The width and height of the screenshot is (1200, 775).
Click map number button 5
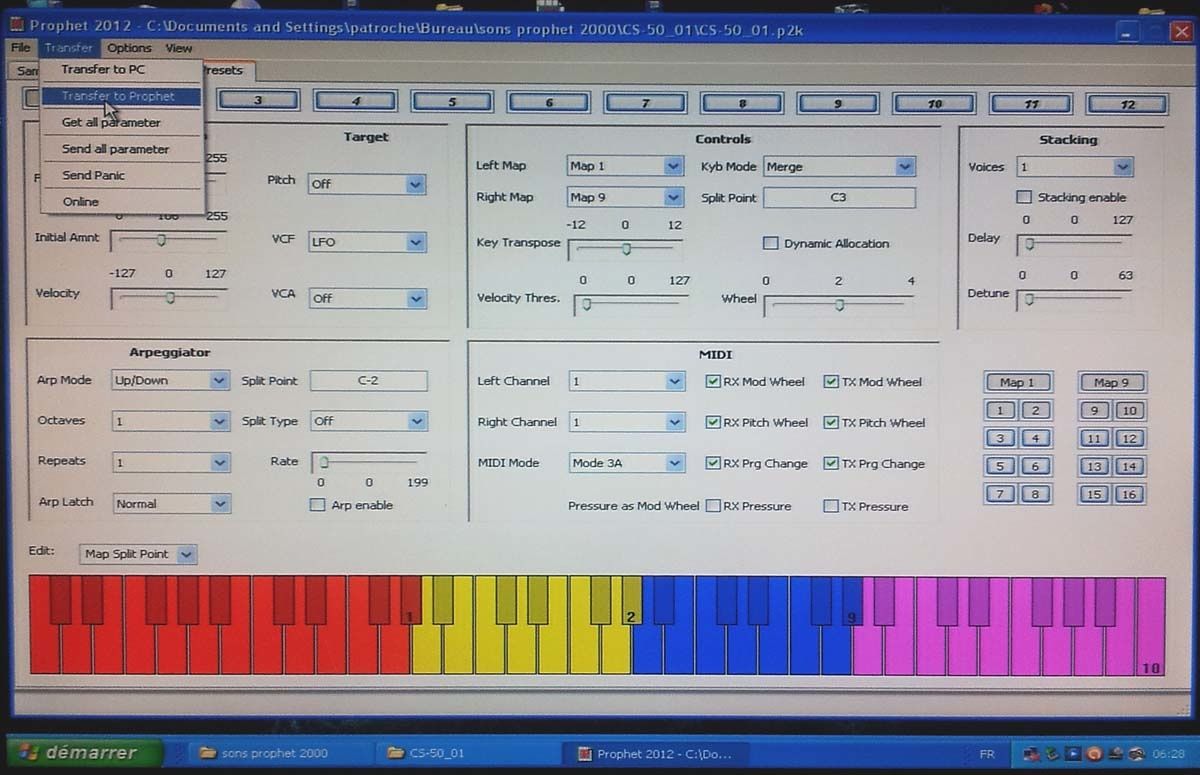pyautogui.click(x=1000, y=467)
